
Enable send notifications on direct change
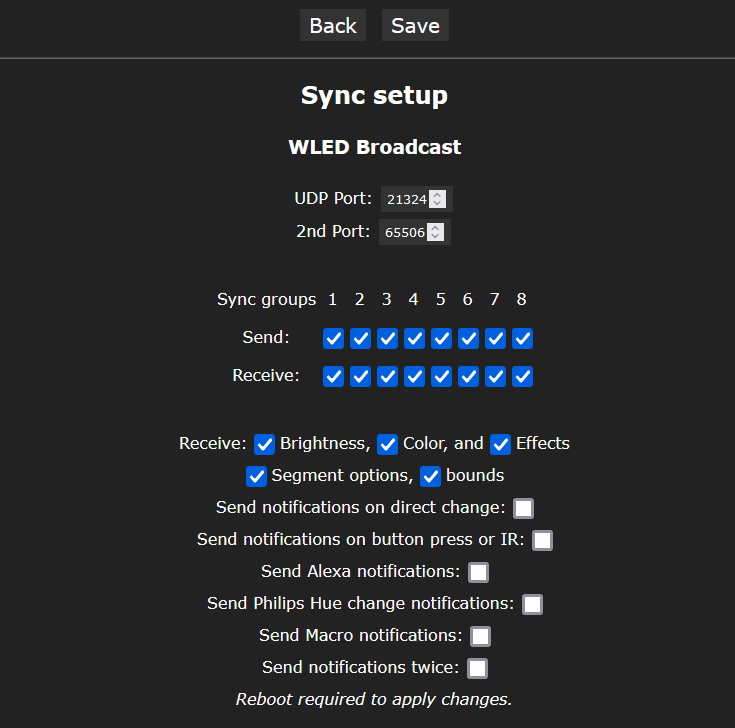(523, 508)
